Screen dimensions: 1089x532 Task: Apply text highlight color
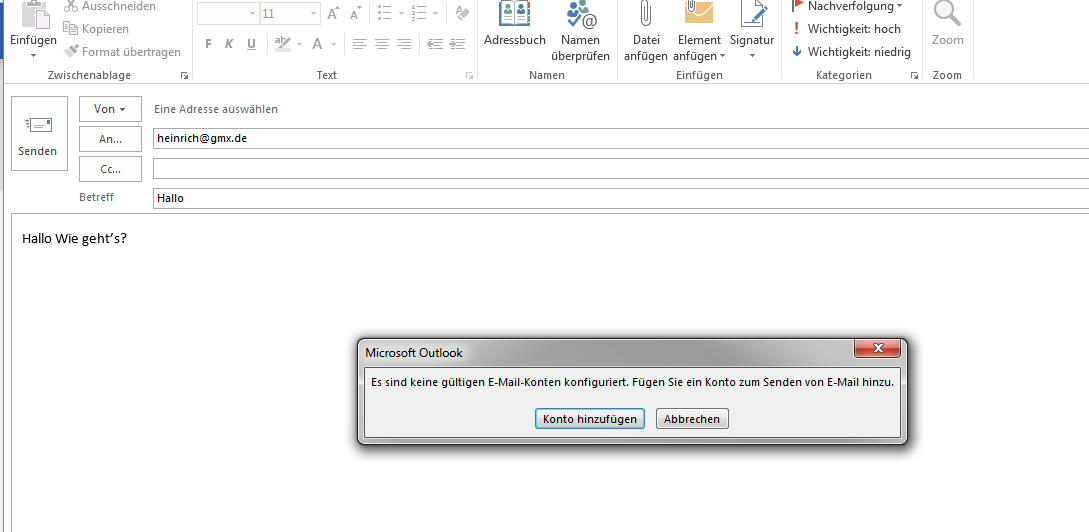[x=282, y=44]
